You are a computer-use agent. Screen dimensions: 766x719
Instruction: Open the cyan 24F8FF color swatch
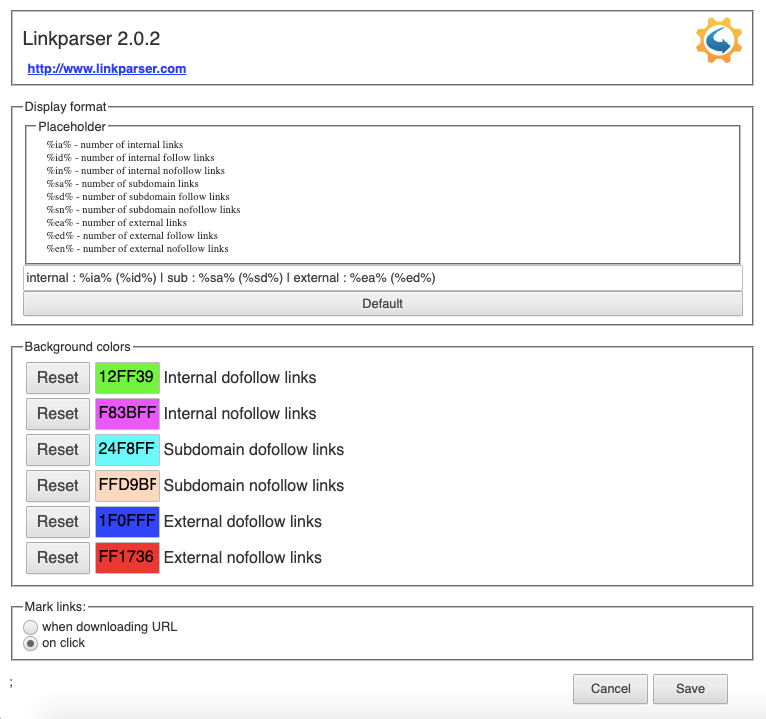127,450
